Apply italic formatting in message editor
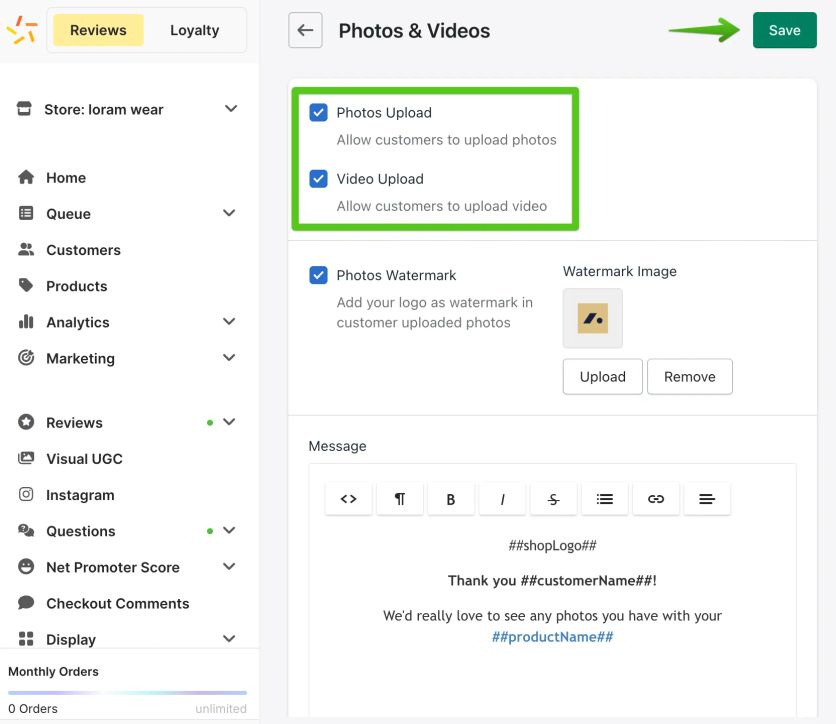Image resolution: width=836 pixels, height=724 pixels. pos(502,499)
